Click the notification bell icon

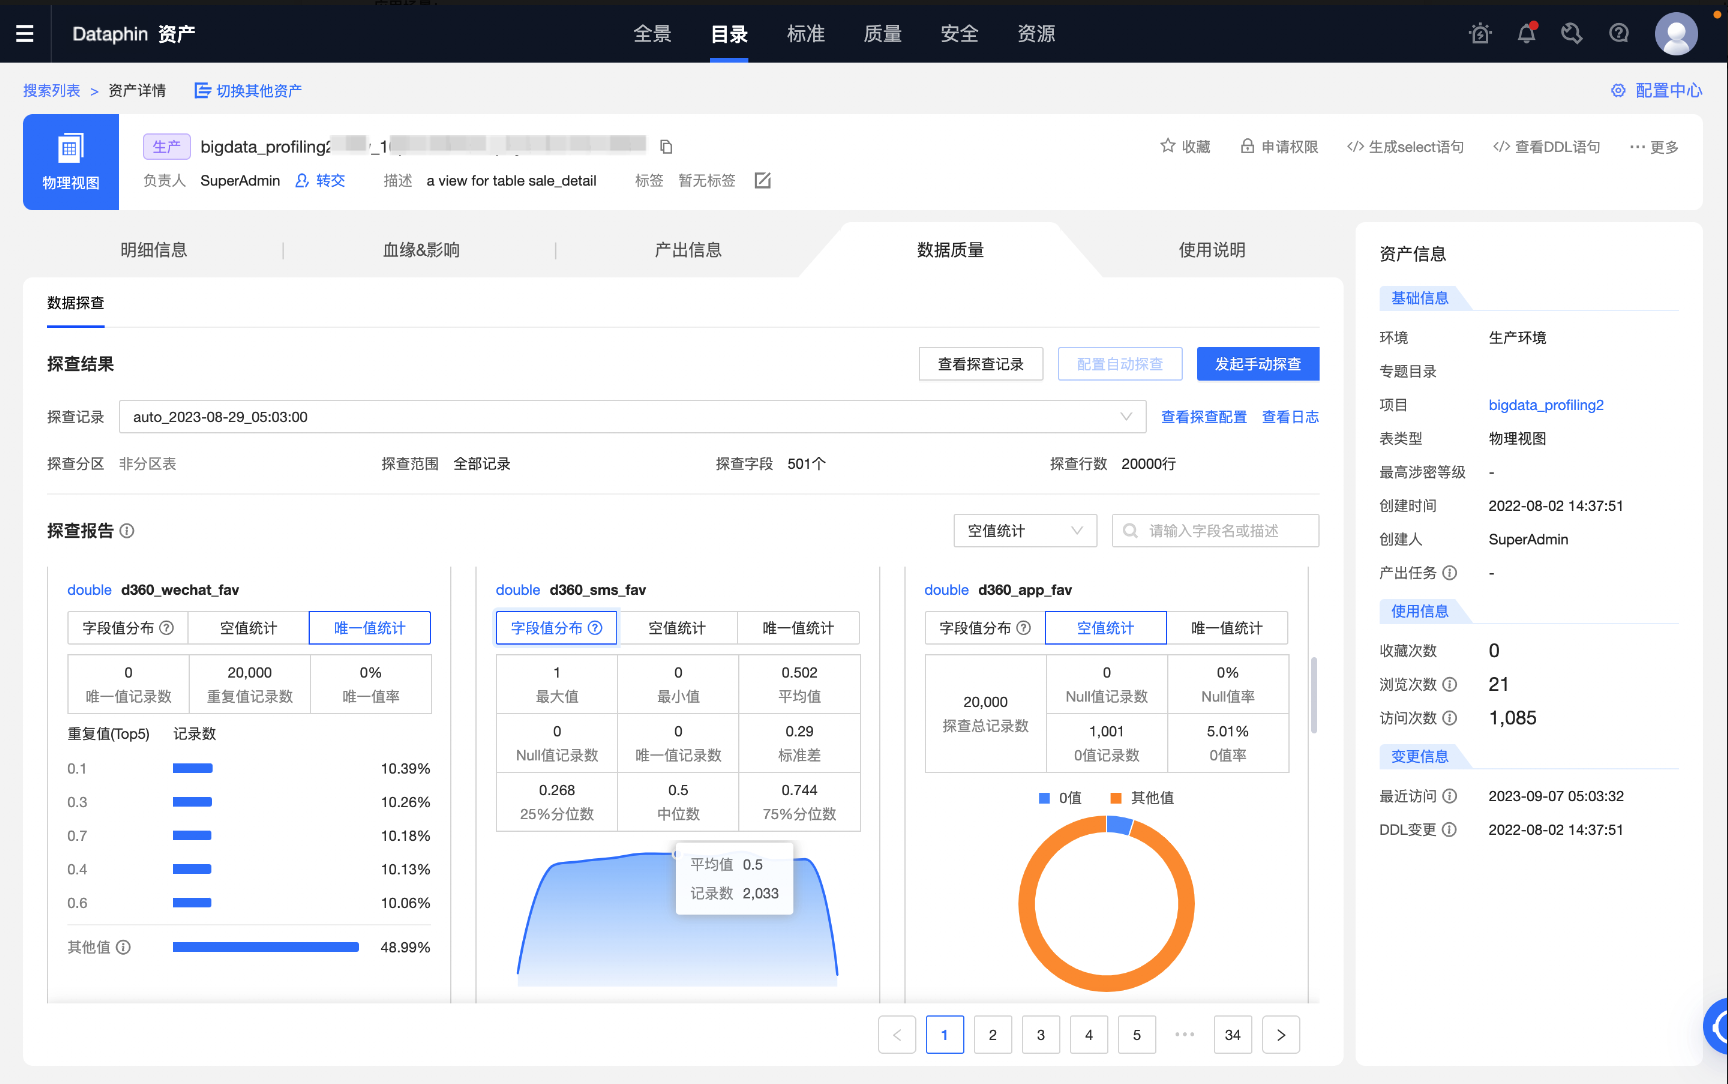1526,33
